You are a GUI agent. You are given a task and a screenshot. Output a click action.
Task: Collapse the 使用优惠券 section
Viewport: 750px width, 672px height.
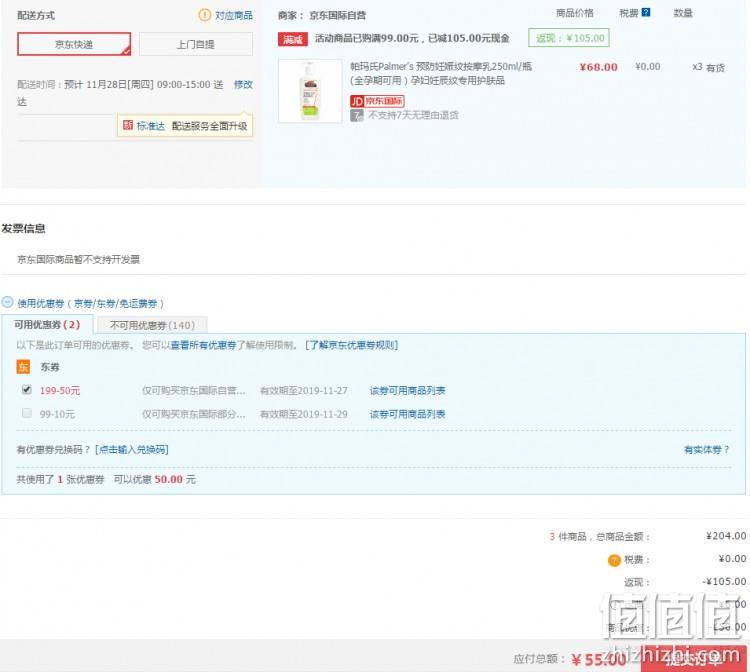(x=7, y=302)
